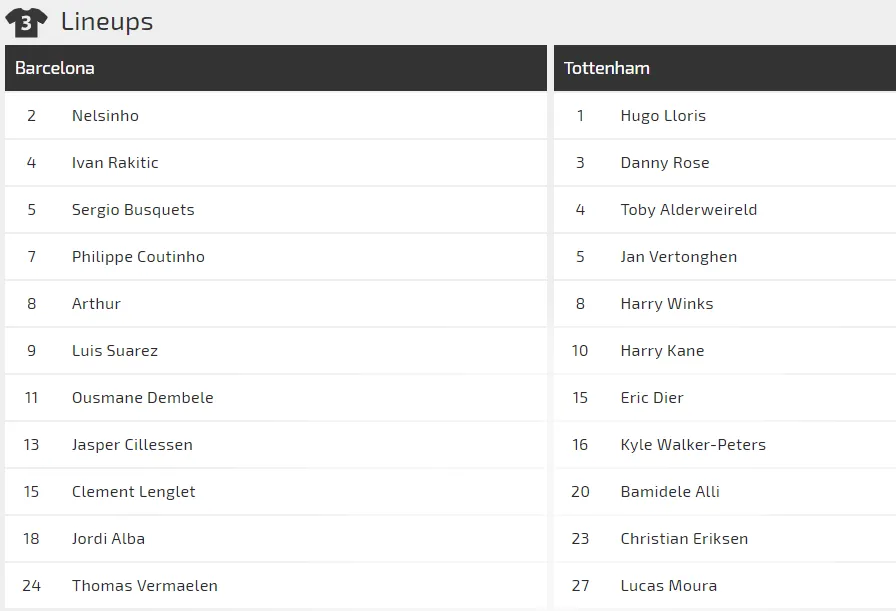Image resolution: width=896 pixels, height=611 pixels.
Task: Open Luis Suarez player link
Action: [x=115, y=351]
